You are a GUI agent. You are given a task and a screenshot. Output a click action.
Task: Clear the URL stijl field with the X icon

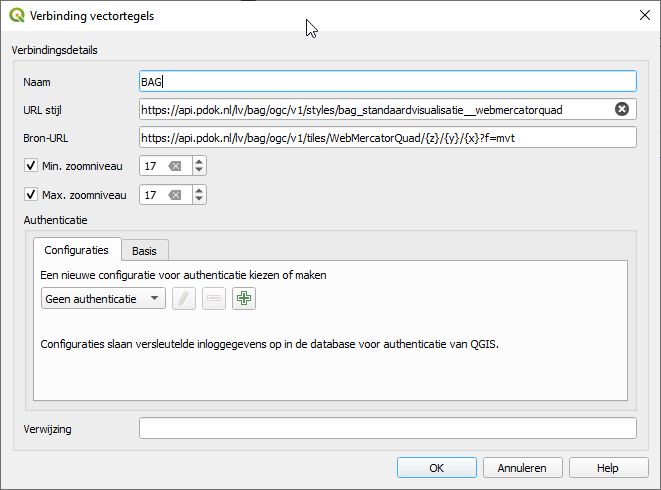[622, 109]
